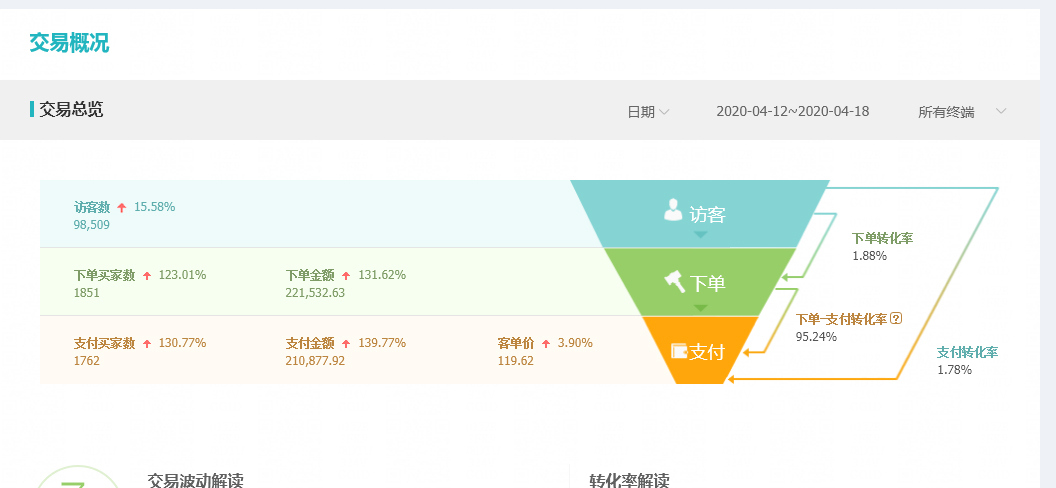Click the 转化率解读 heading
This screenshot has width=1056, height=488.
click(629, 481)
